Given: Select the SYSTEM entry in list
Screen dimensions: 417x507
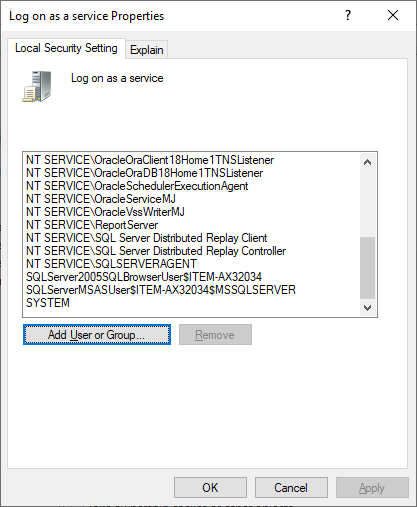Looking at the screenshot, I should 48,303.
